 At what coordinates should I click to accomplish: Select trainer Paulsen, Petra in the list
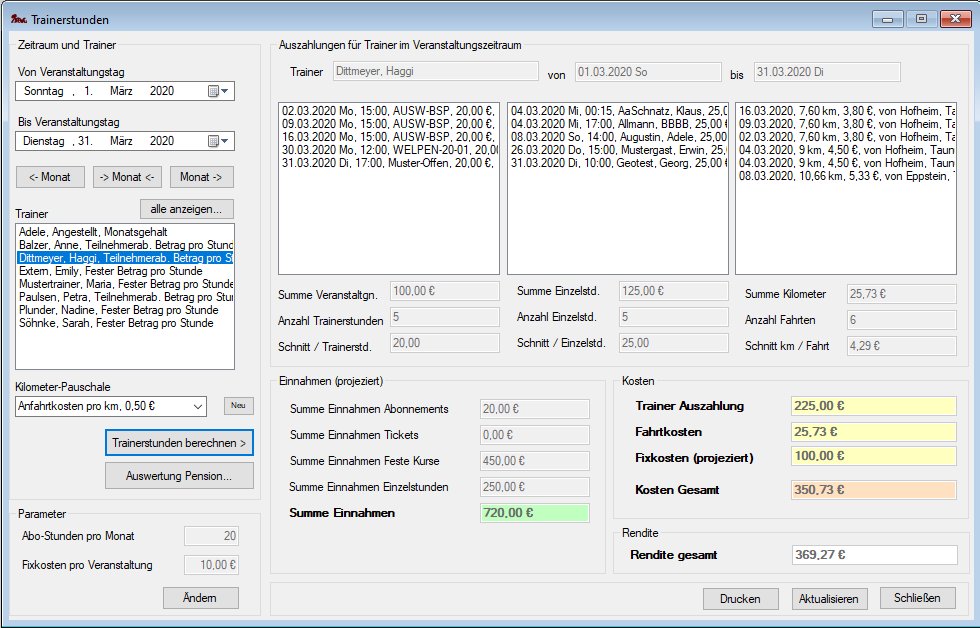(x=125, y=297)
